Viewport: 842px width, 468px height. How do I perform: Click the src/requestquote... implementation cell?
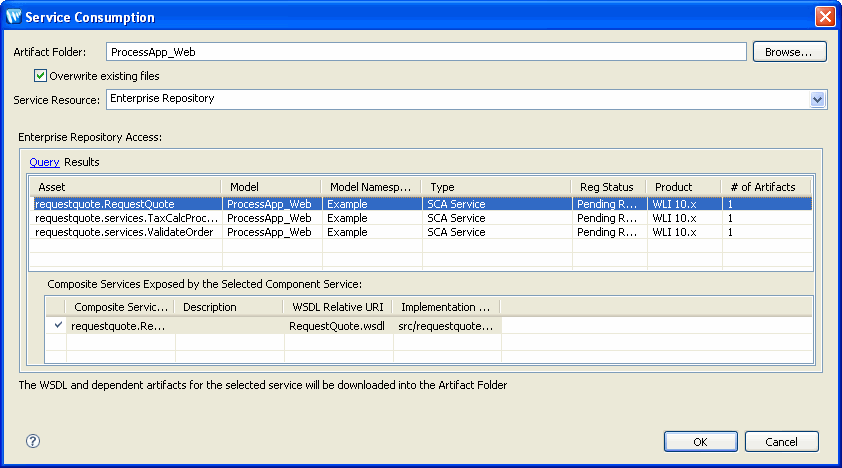(446, 326)
